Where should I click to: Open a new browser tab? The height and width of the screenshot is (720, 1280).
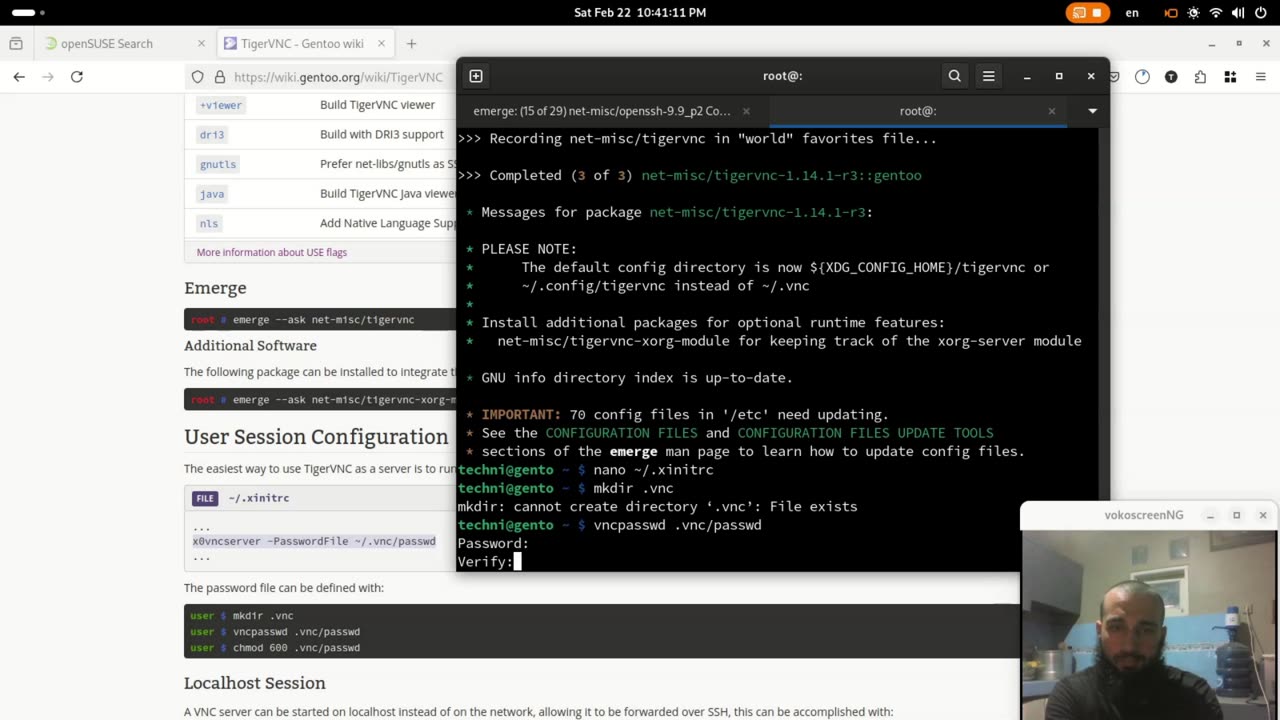pyautogui.click(x=411, y=44)
